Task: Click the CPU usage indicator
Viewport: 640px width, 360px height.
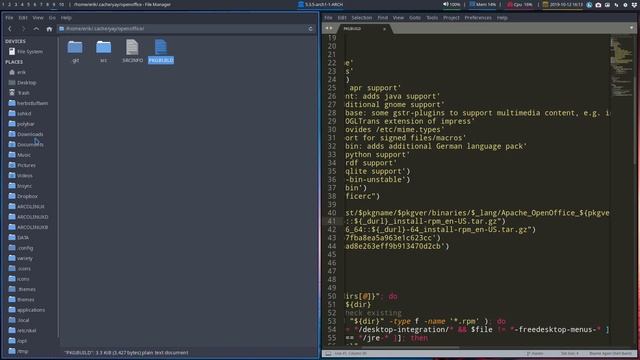Action: [520, 4]
